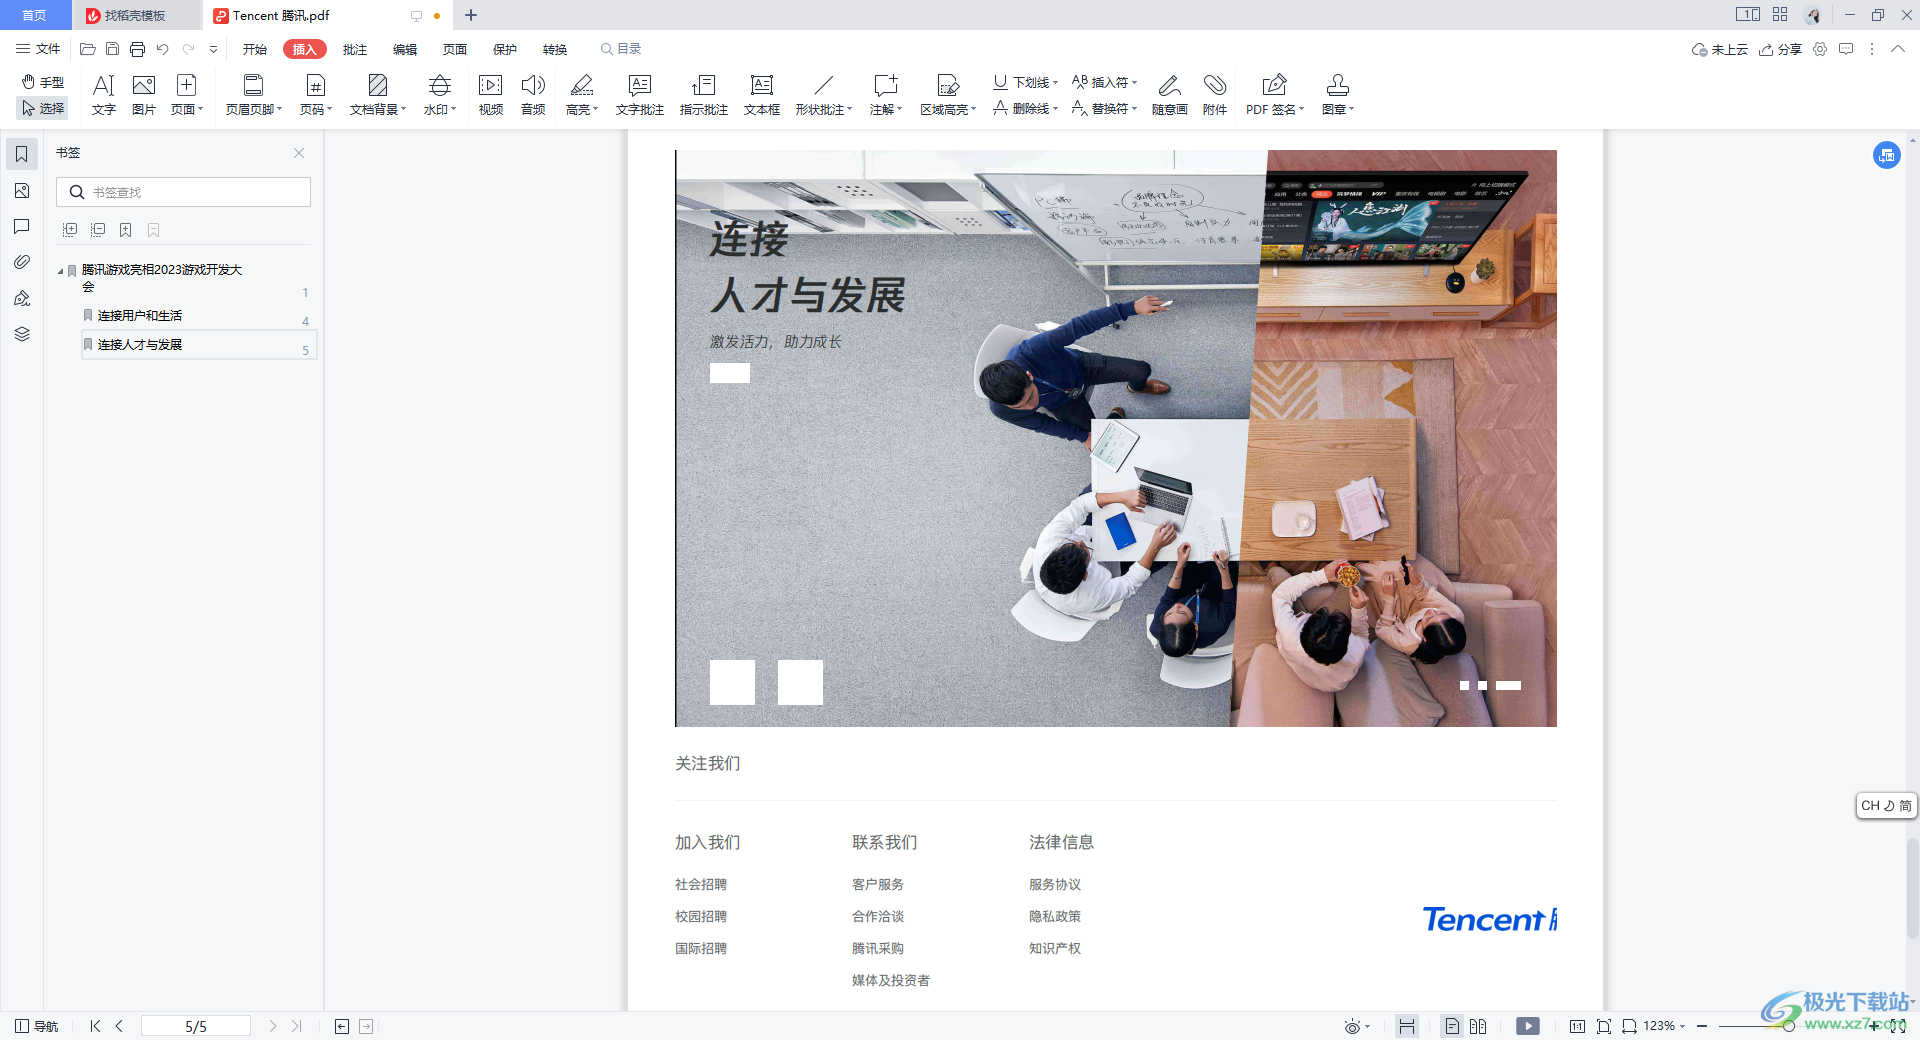Open the 形状批注 shape annotation dropdown
The height and width of the screenshot is (1040, 1920).
(x=824, y=95)
